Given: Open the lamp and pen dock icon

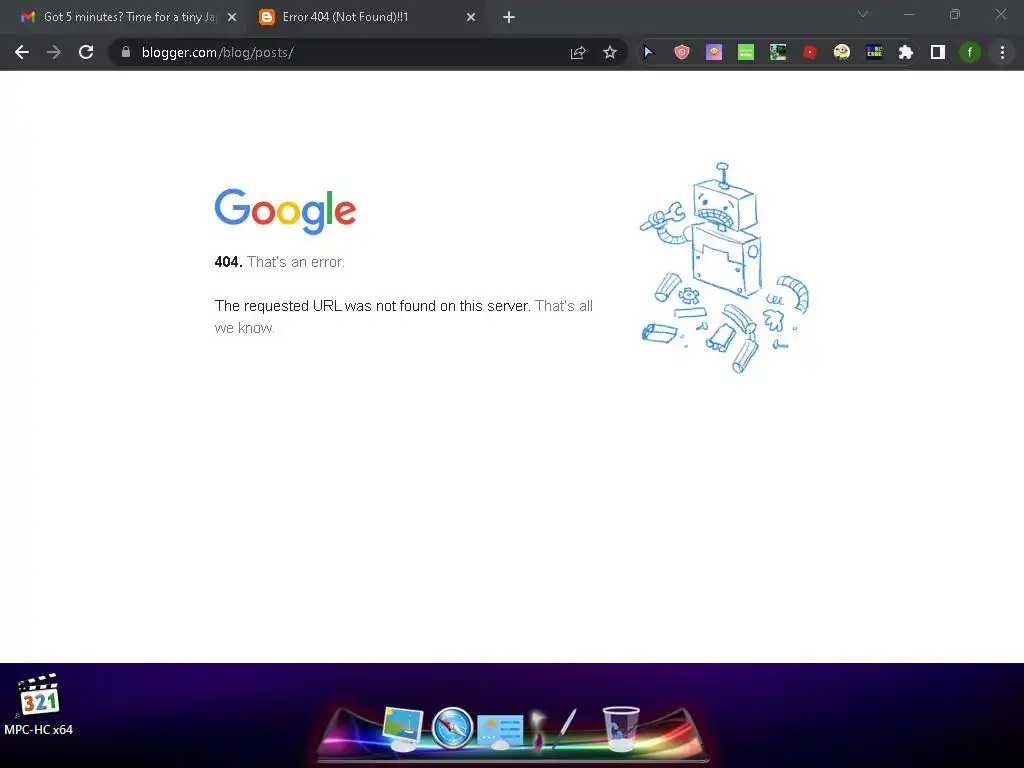Looking at the screenshot, I should [552, 728].
